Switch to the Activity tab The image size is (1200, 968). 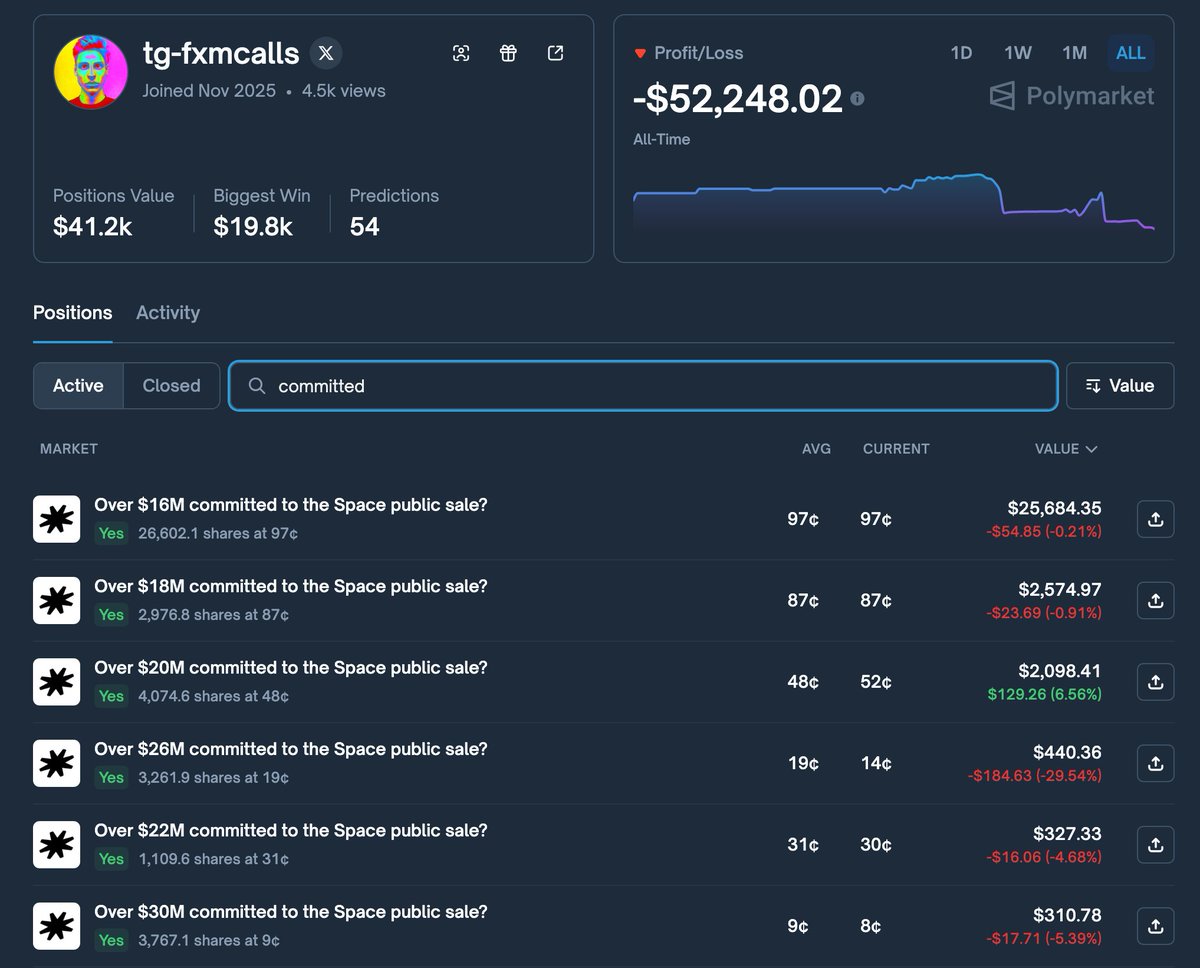pos(168,313)
